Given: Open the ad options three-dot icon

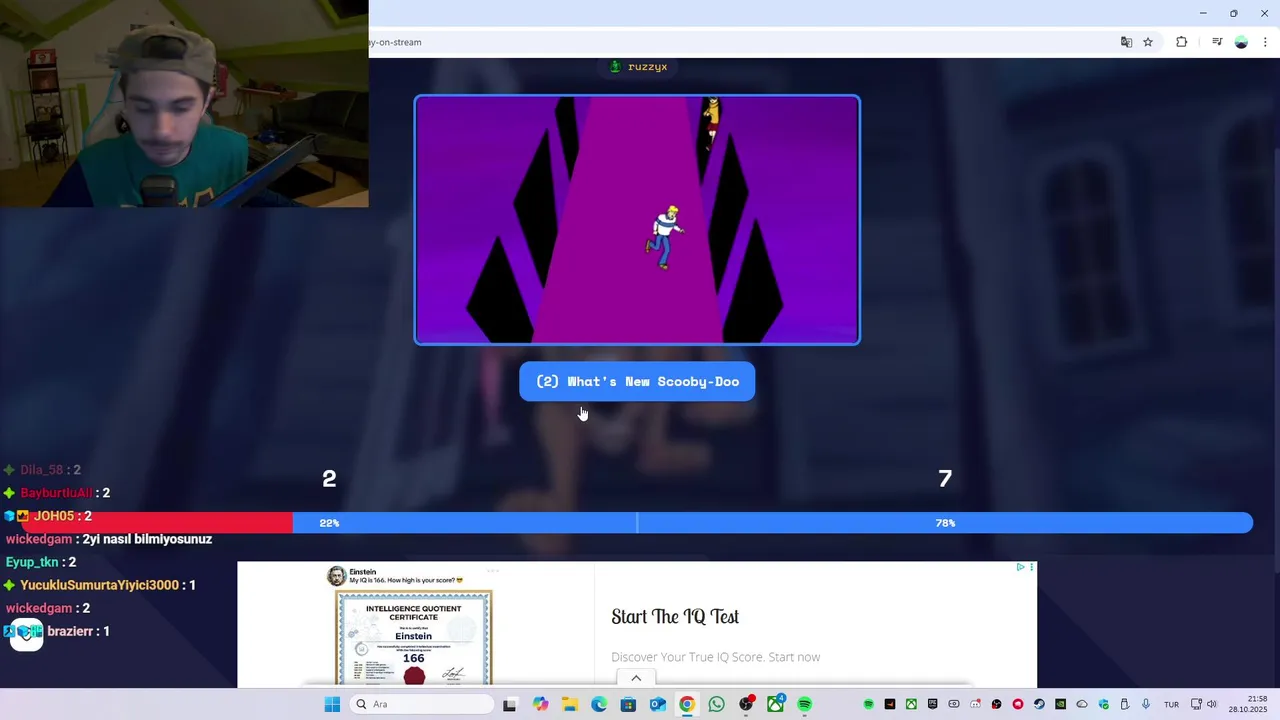Looking at the screenshot, I should pyautogui.click(x=1032, y=567).
